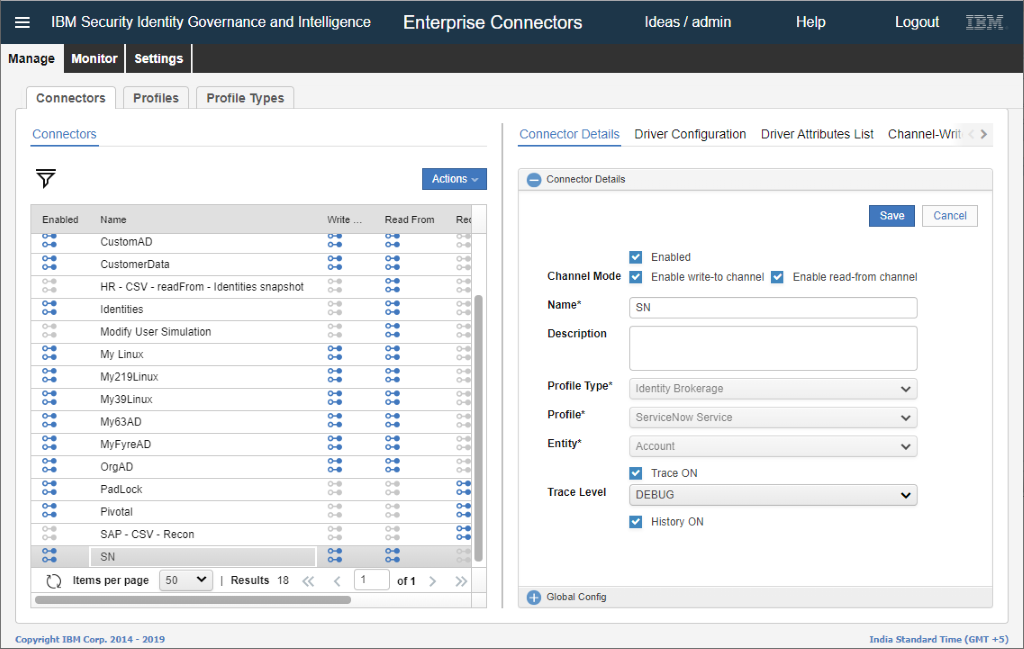The image size is (1024, 649).
Task: Click in the Description text area
Action: click(773, 349)
